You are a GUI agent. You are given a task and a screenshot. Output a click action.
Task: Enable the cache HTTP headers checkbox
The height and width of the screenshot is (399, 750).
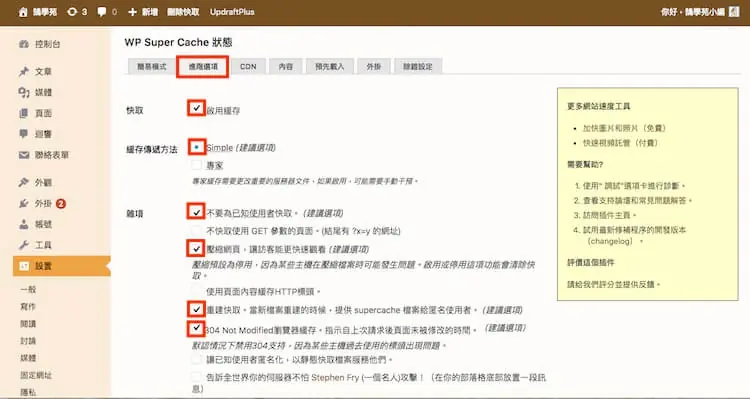[196, 290]
